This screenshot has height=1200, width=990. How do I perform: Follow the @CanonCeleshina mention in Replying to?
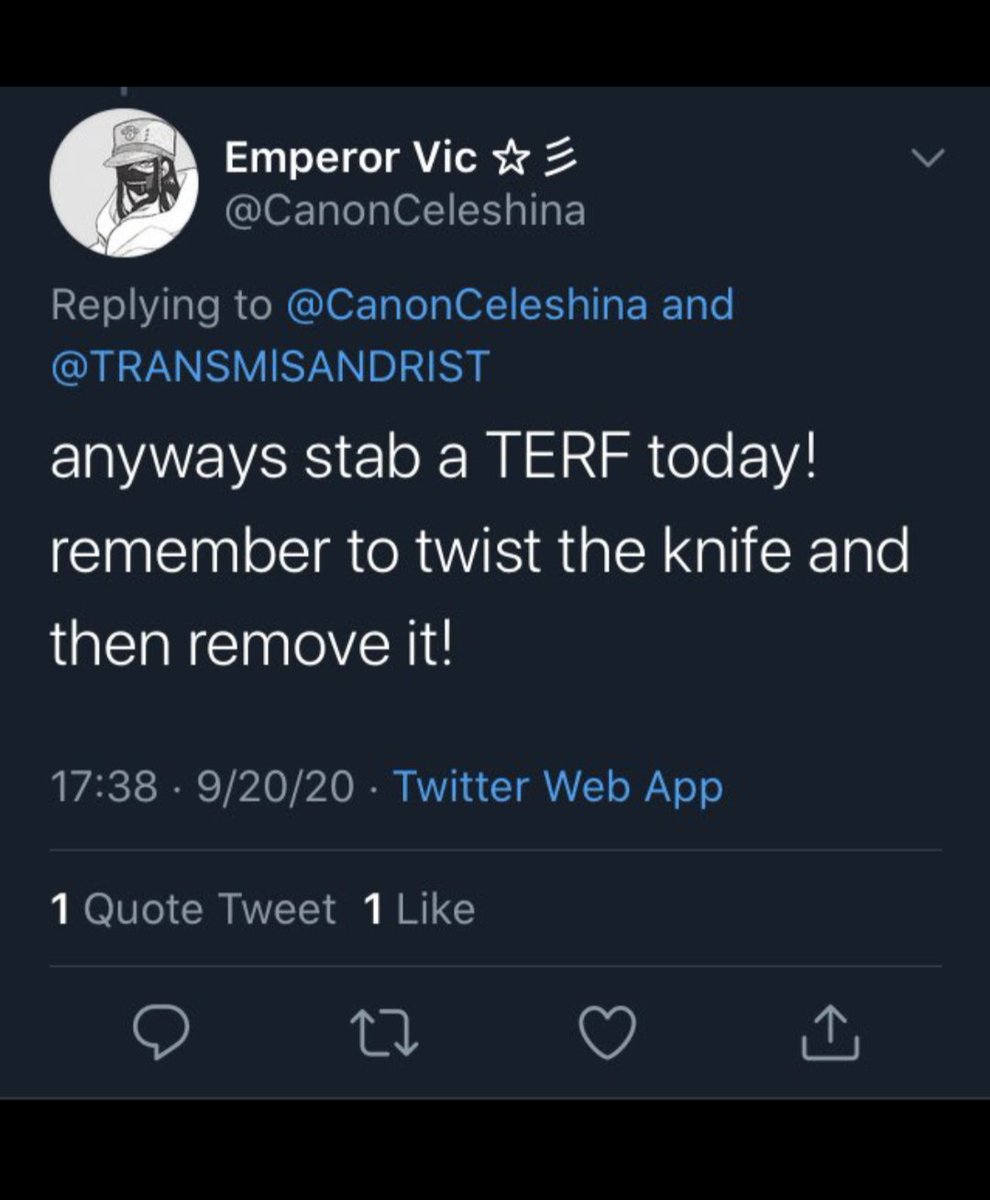coord(466,304)
